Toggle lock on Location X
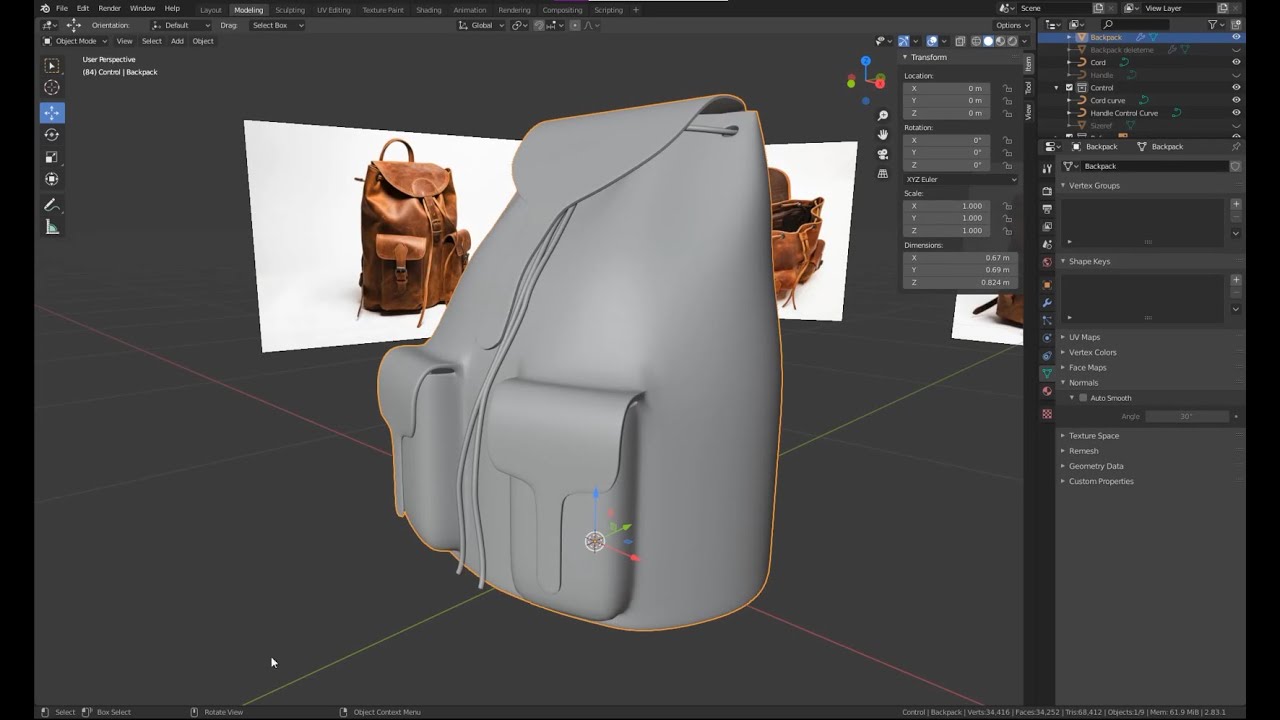The height and width of the screenshot is (720, 1280). click(1007, 88)
